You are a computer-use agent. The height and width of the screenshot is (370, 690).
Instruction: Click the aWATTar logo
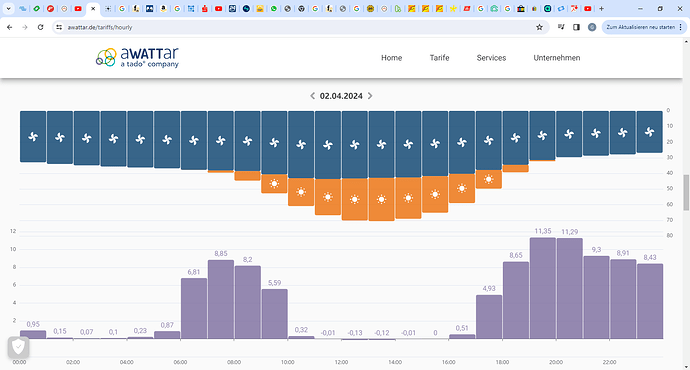137,58
